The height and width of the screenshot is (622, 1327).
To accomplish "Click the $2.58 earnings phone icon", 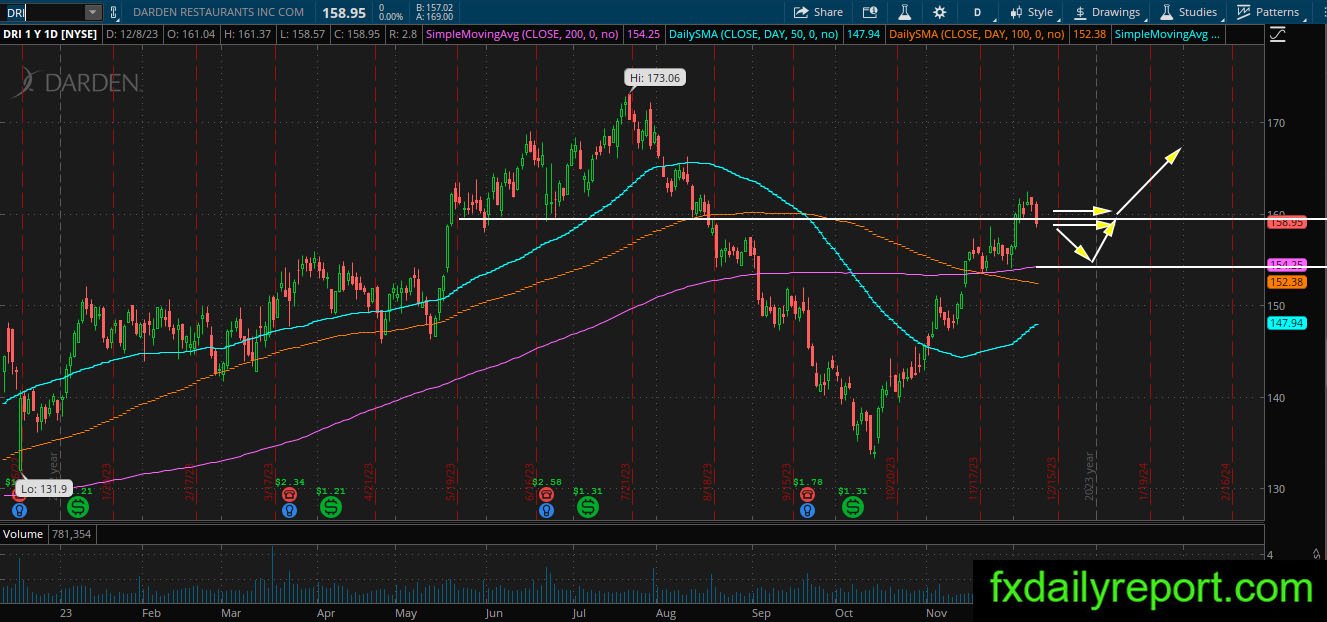I will click(546, 494).
